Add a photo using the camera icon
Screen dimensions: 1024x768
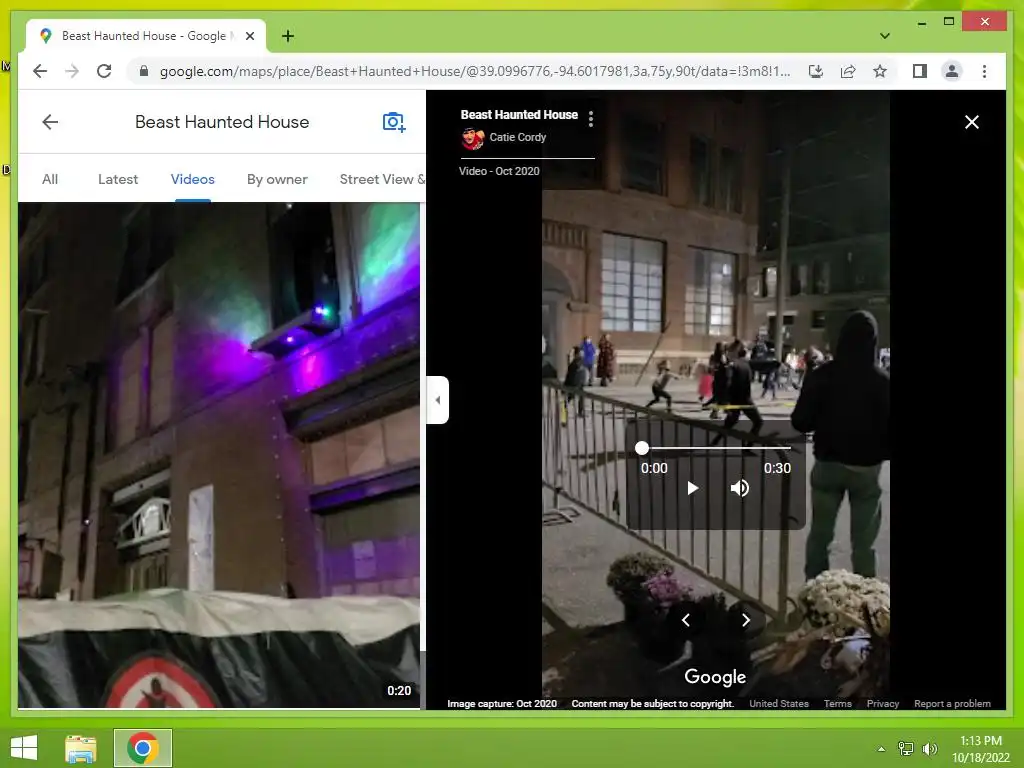(394, 122)
